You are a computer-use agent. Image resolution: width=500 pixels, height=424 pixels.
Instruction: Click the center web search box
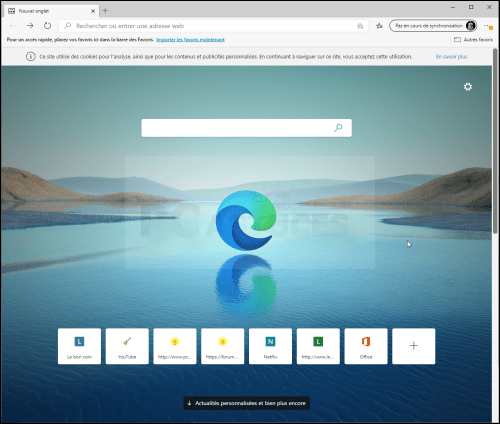tap(246, 128)
